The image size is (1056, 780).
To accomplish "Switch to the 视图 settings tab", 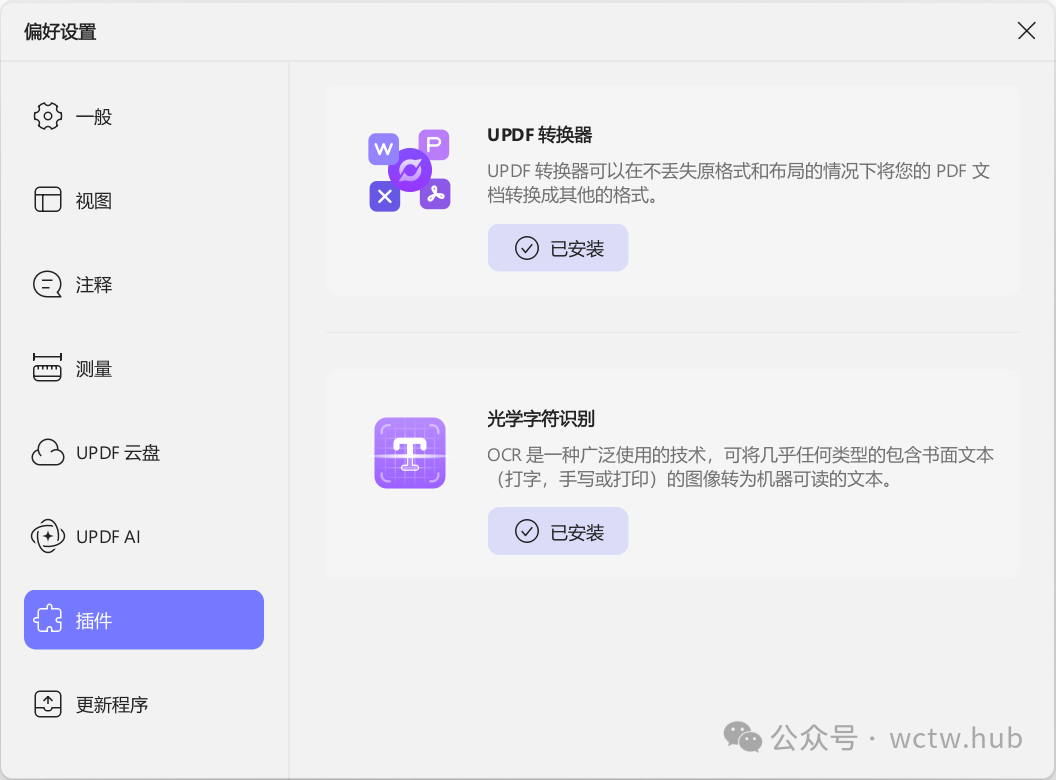I will (143, 200).
